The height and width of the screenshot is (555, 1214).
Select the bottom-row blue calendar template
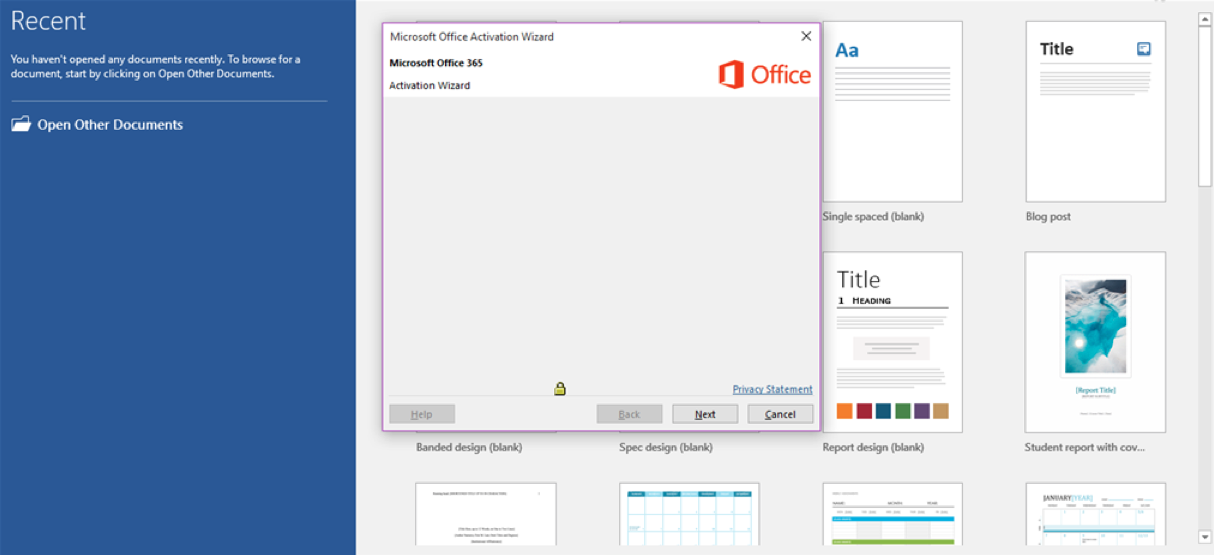[x=689, y=514]
